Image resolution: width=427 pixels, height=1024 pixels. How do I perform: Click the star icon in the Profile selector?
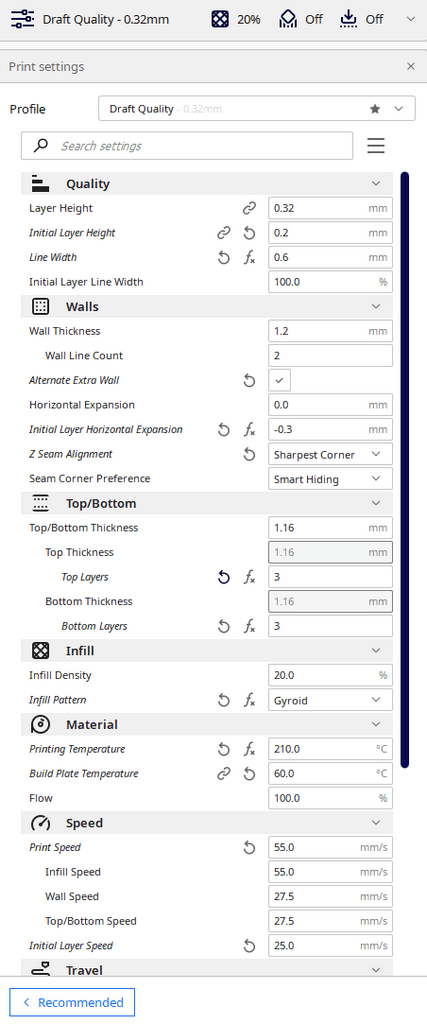pyautogui.click(x=375, y=109)
